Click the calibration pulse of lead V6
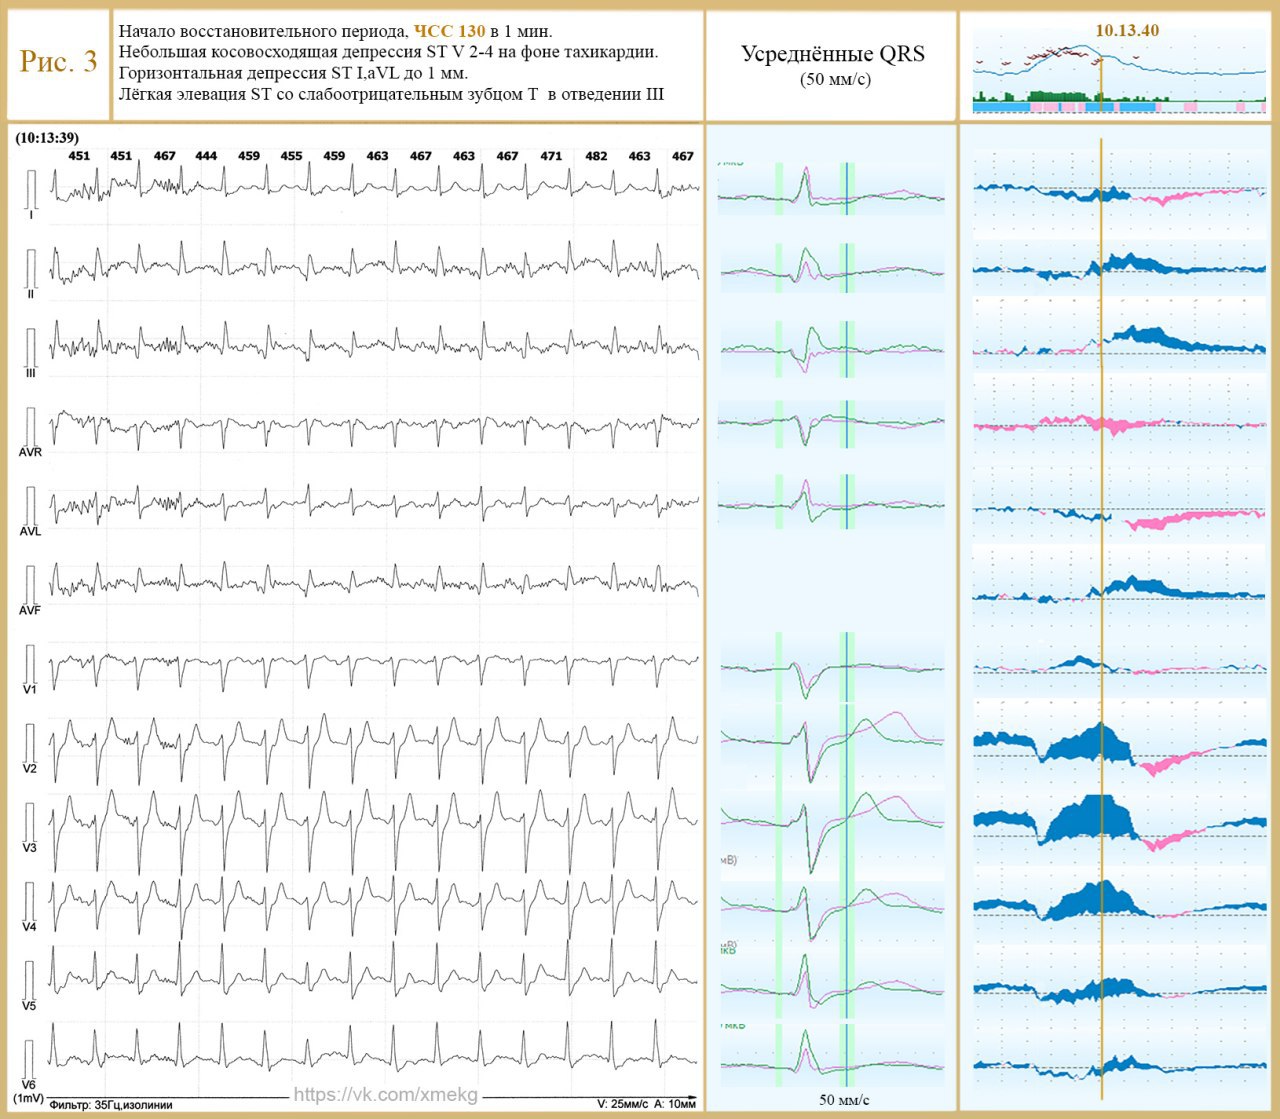Screen dimensions: 1280x1119 tap(31, 1058)
